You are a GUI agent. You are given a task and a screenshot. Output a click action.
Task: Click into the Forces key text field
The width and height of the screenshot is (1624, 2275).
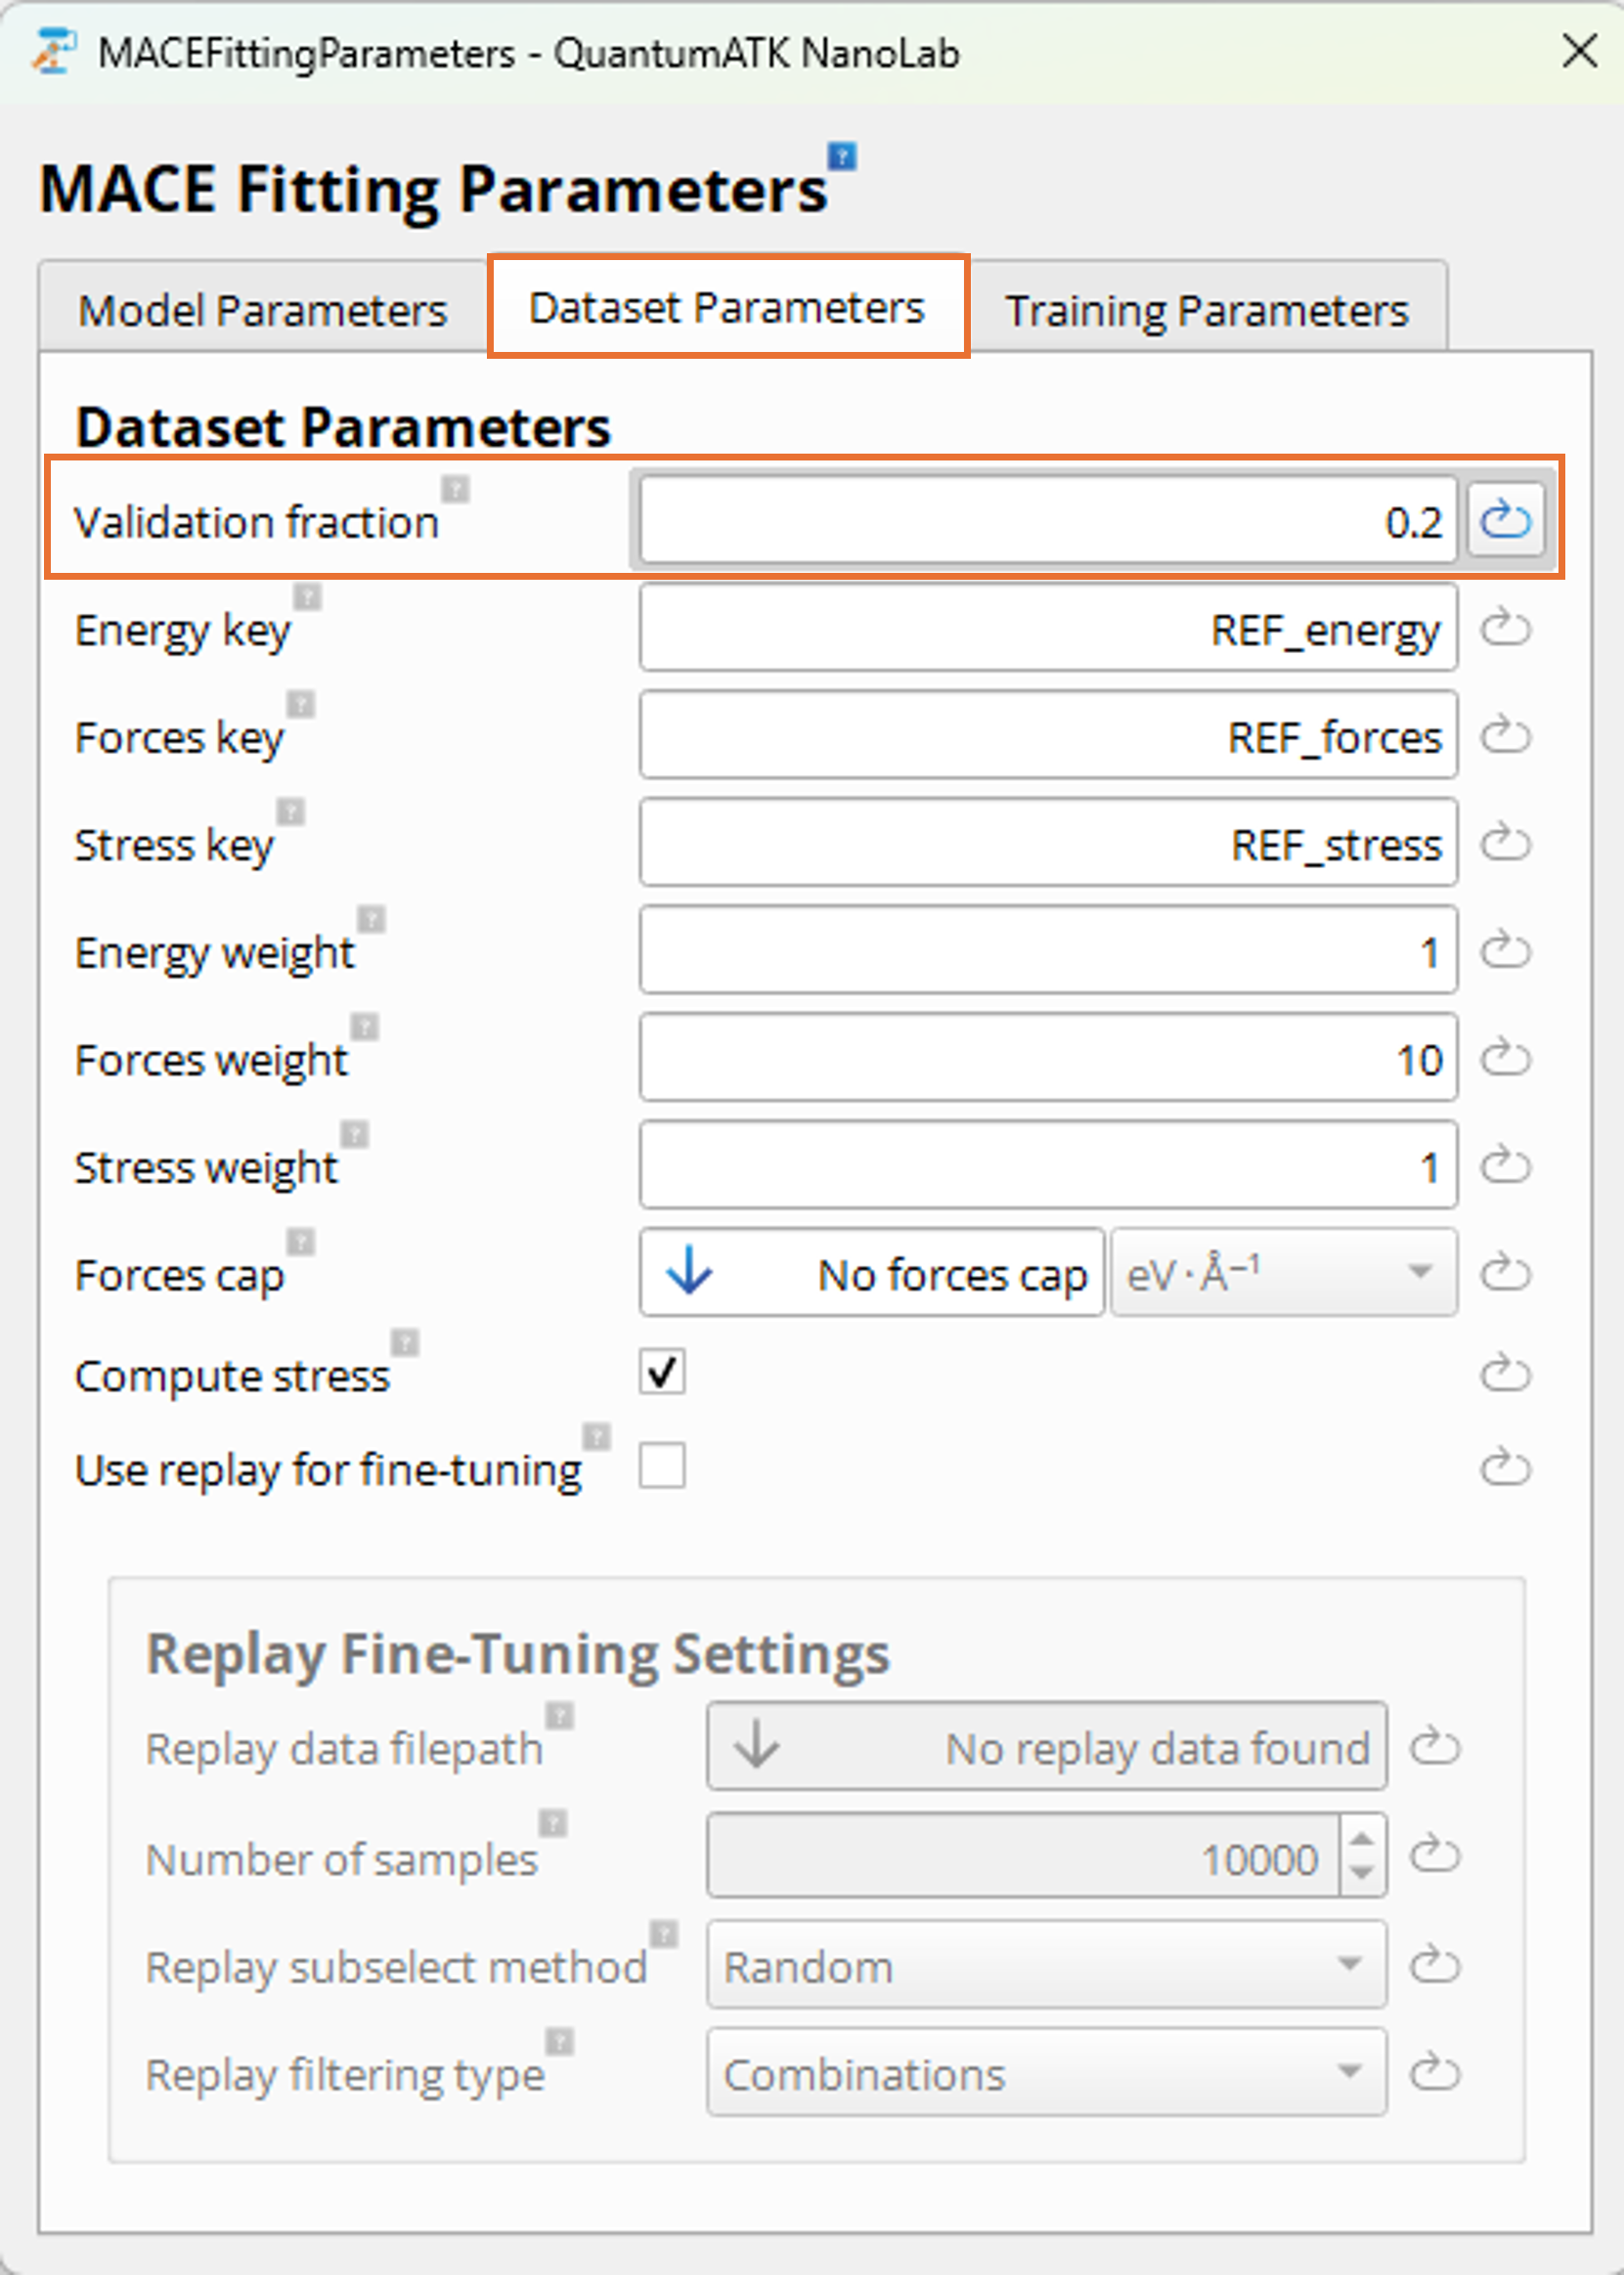pos(1047,736)
